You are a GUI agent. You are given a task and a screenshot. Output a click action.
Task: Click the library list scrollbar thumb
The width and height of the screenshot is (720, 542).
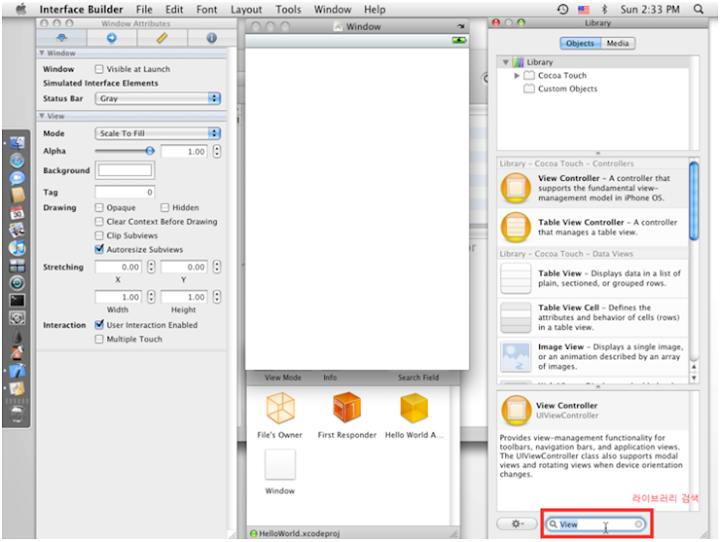click(694, 201)
